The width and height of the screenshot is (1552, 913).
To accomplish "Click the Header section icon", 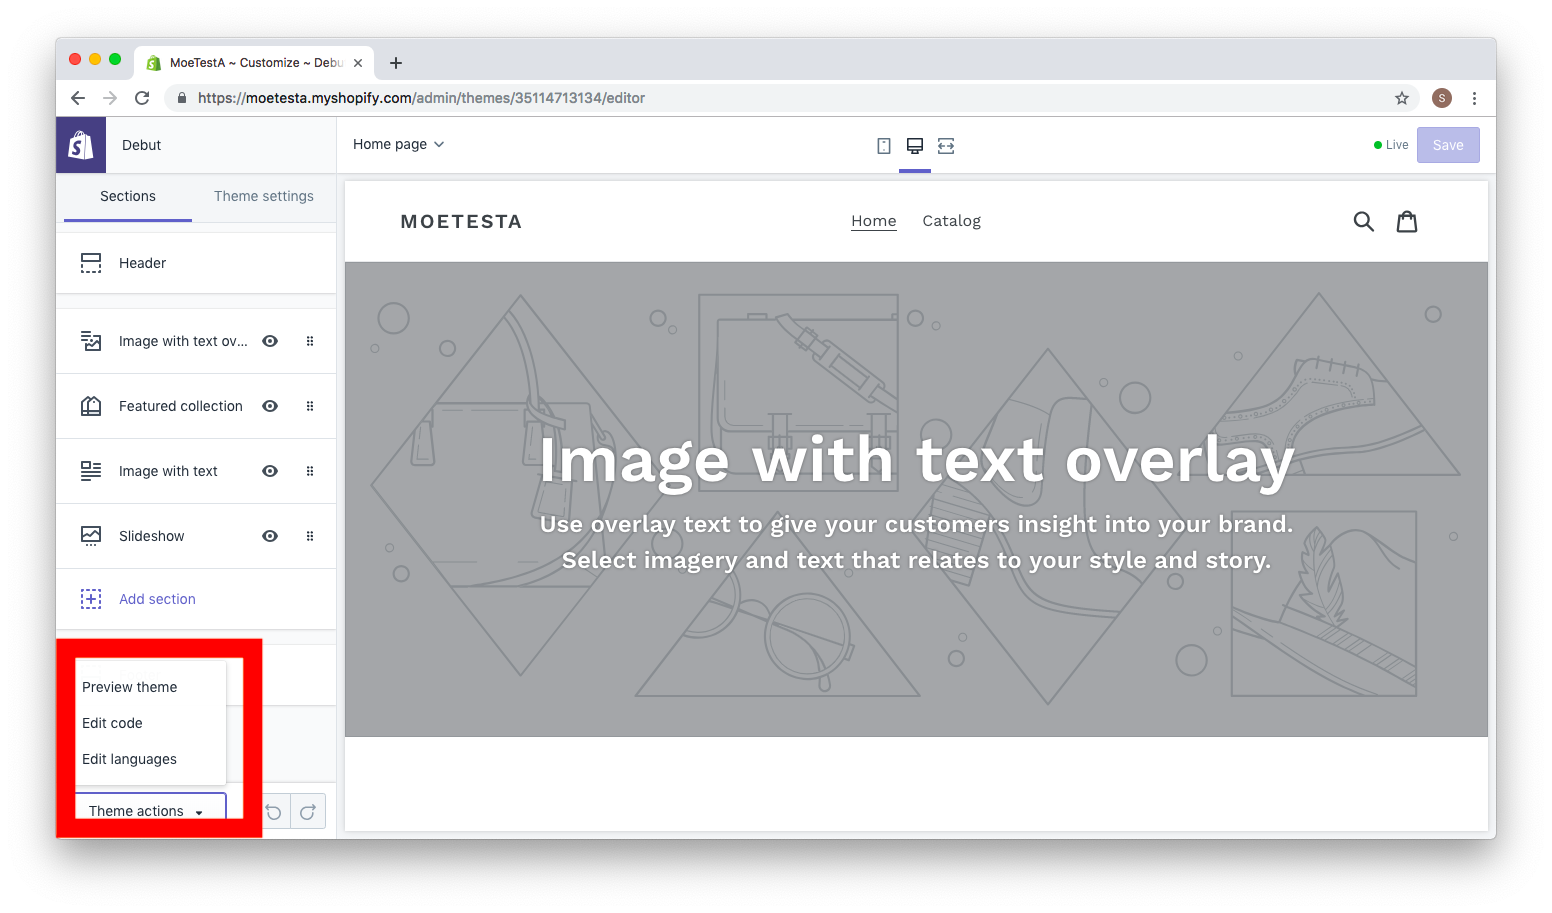I will coord(91,263).
